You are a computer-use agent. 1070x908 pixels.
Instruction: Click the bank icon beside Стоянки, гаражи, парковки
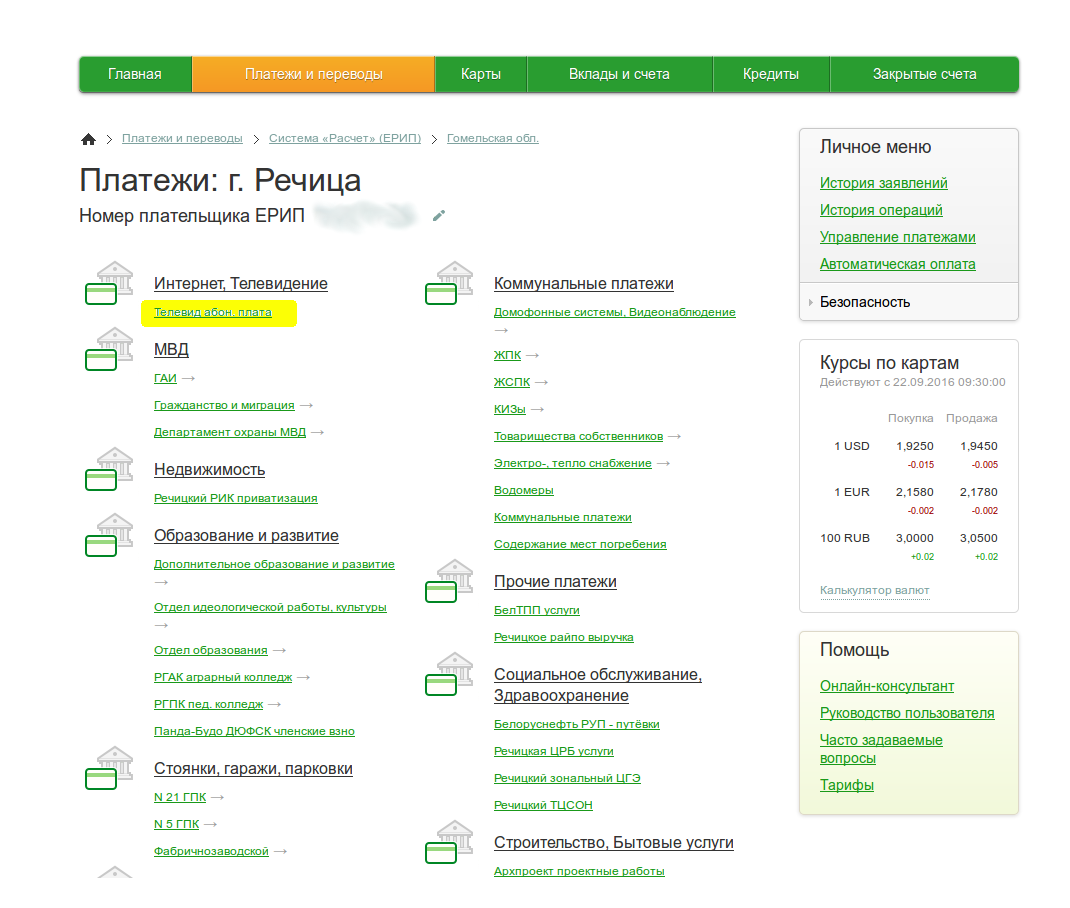pyautogui.click(x=109, y=767)
